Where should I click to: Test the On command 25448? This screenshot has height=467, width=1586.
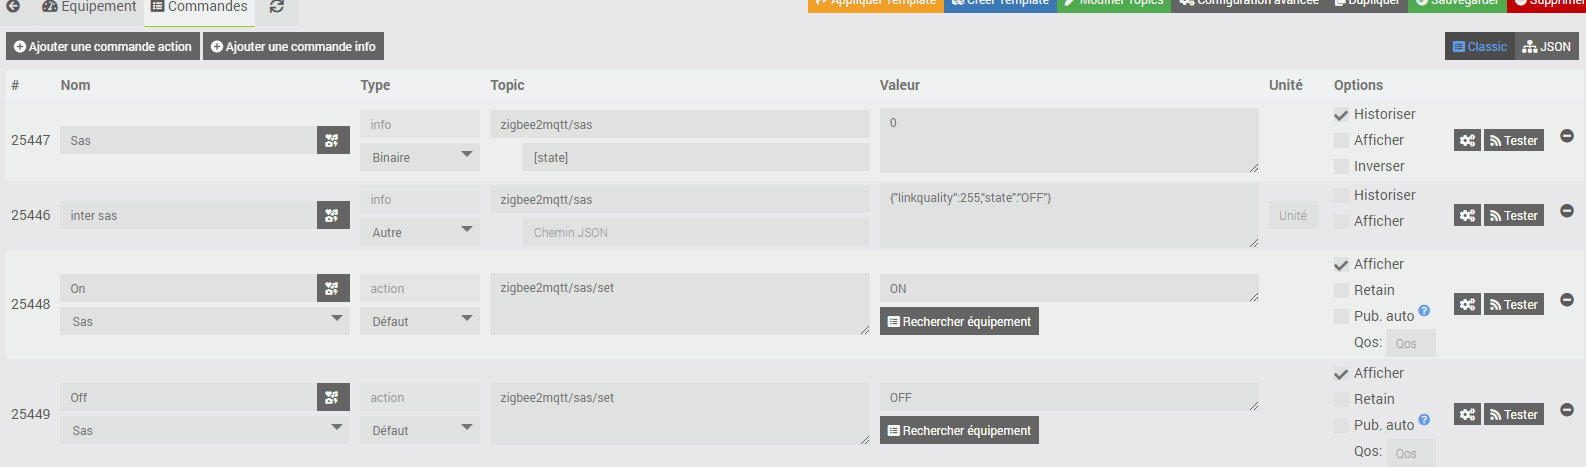click(x=1513, y=305)
